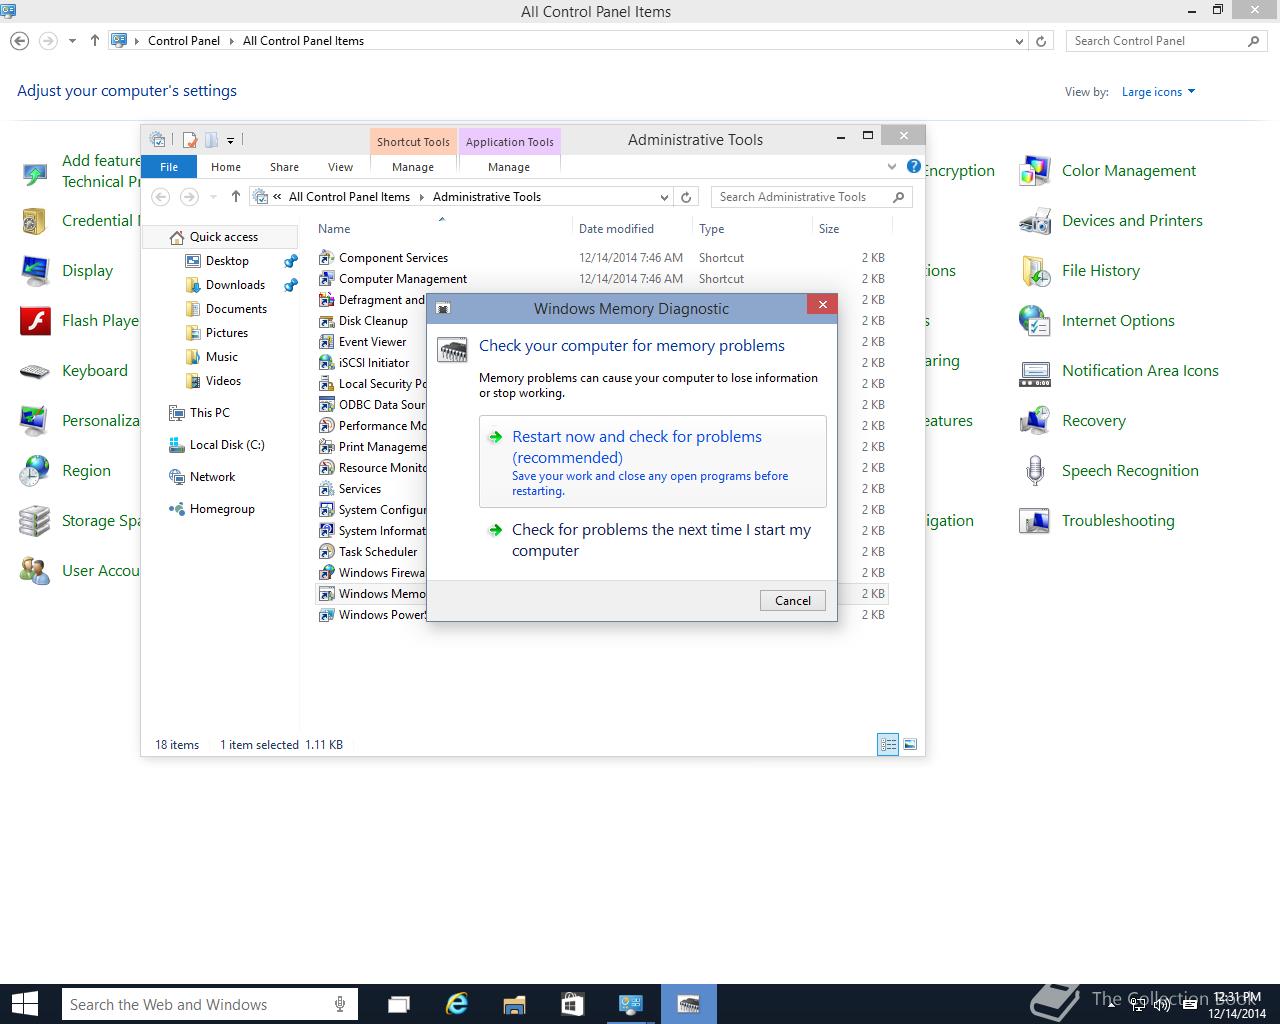
Task: Open Storage Spaces icon
Action: tap(35, 521)
